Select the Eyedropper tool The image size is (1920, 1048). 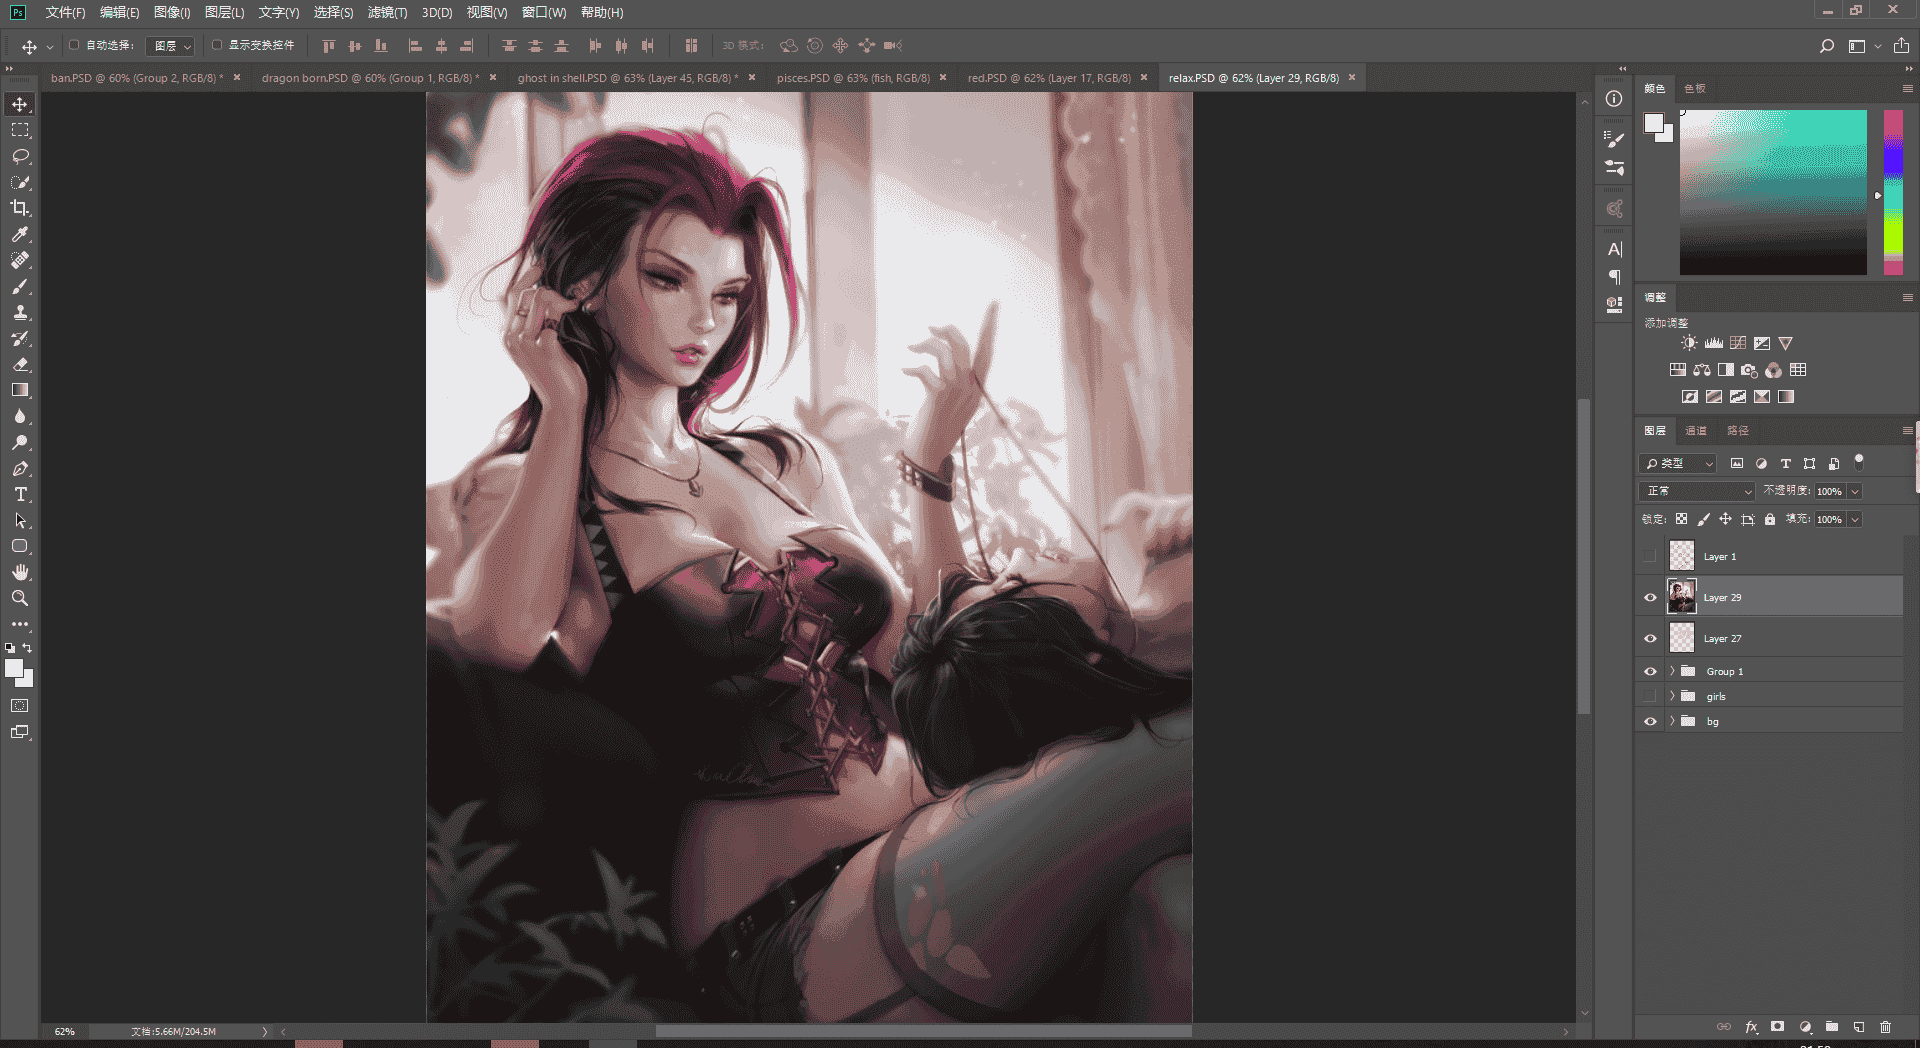coord(20,234)
